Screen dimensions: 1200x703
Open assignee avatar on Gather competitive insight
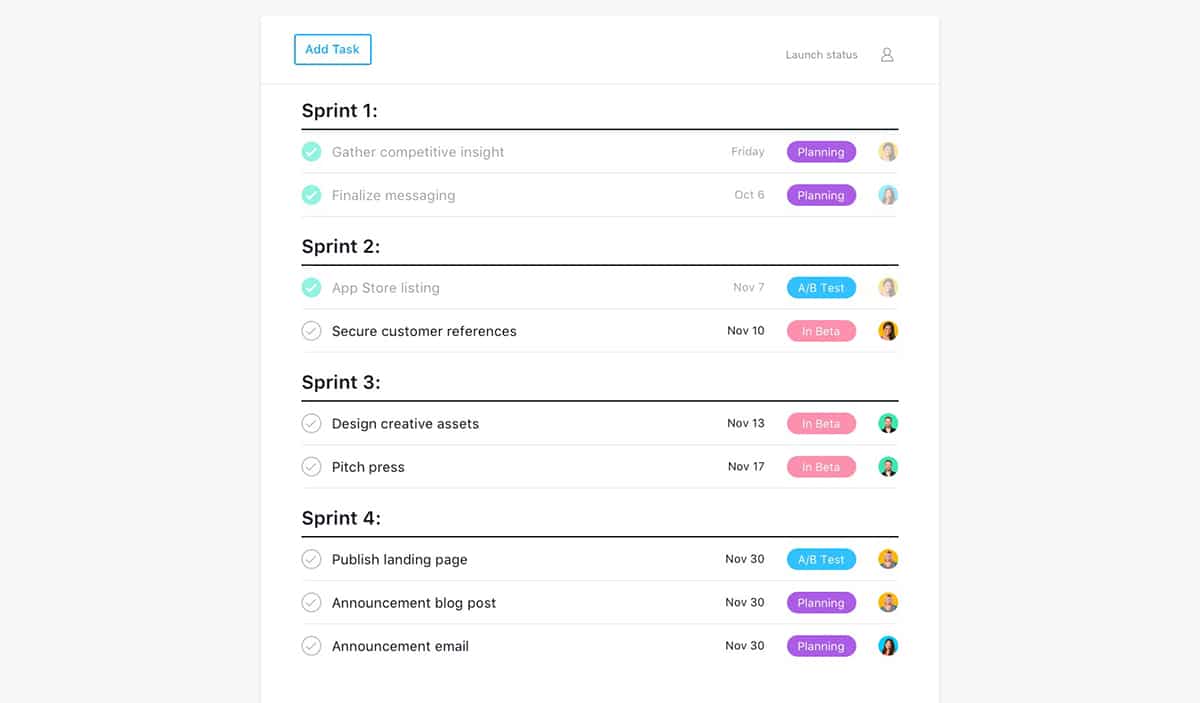888,152
